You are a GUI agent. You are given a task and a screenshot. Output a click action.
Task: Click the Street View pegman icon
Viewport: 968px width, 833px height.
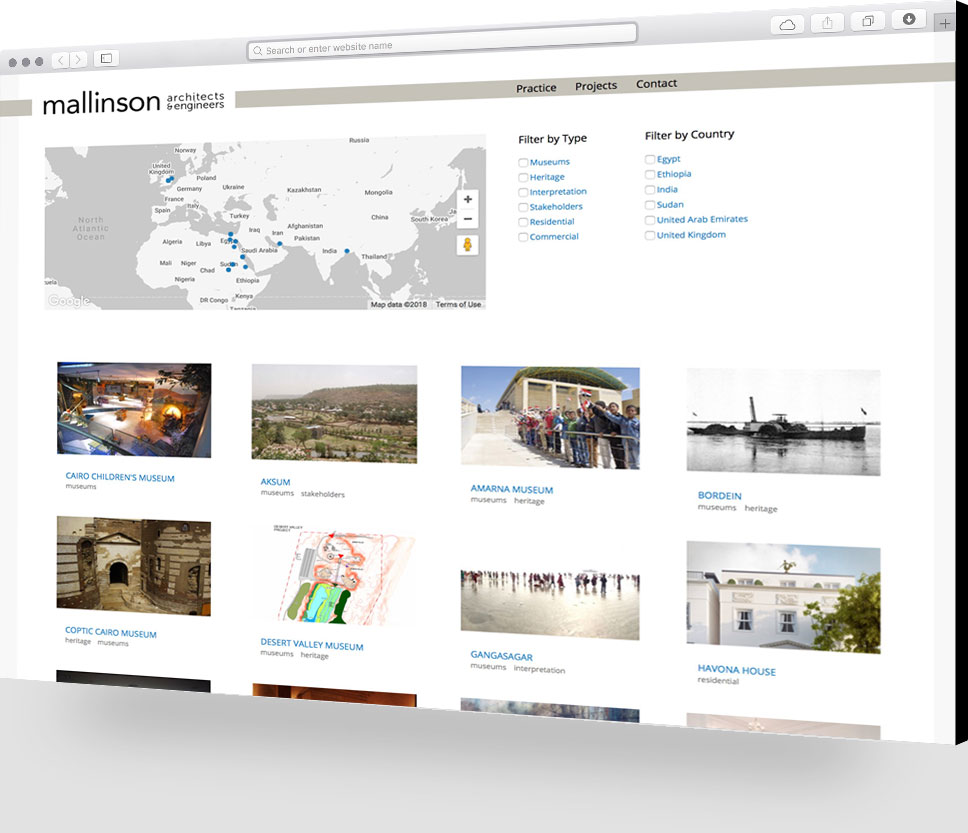tap(468, 246)
